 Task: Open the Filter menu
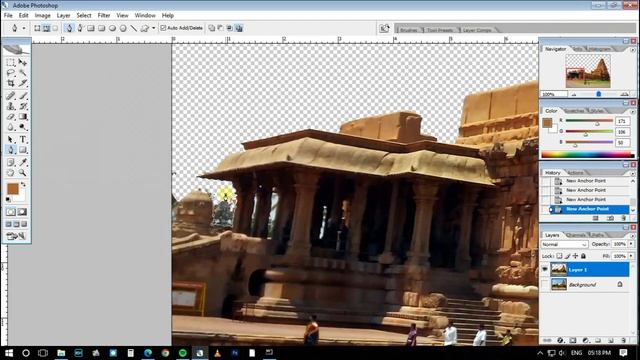(104, 15)
